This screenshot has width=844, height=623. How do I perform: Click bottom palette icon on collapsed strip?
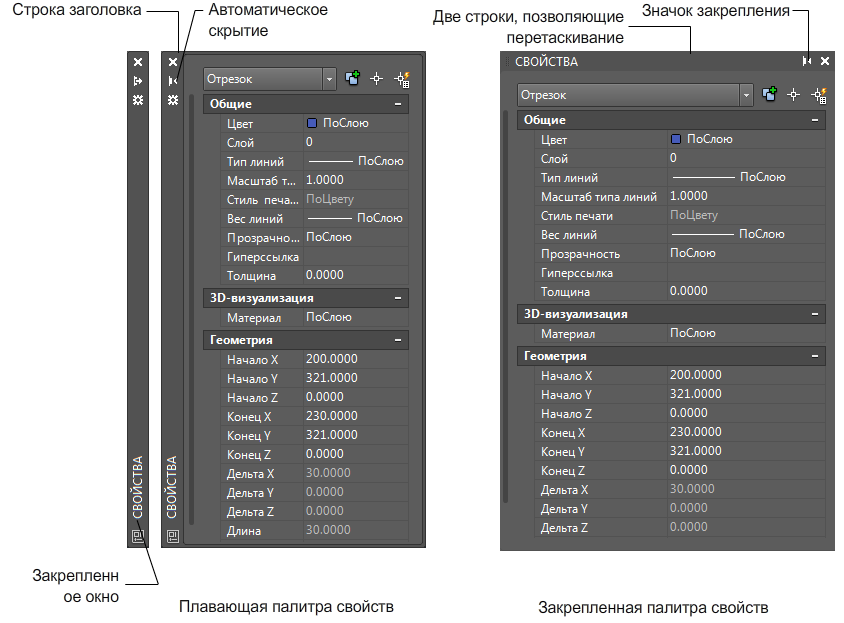tap(138, 536)
